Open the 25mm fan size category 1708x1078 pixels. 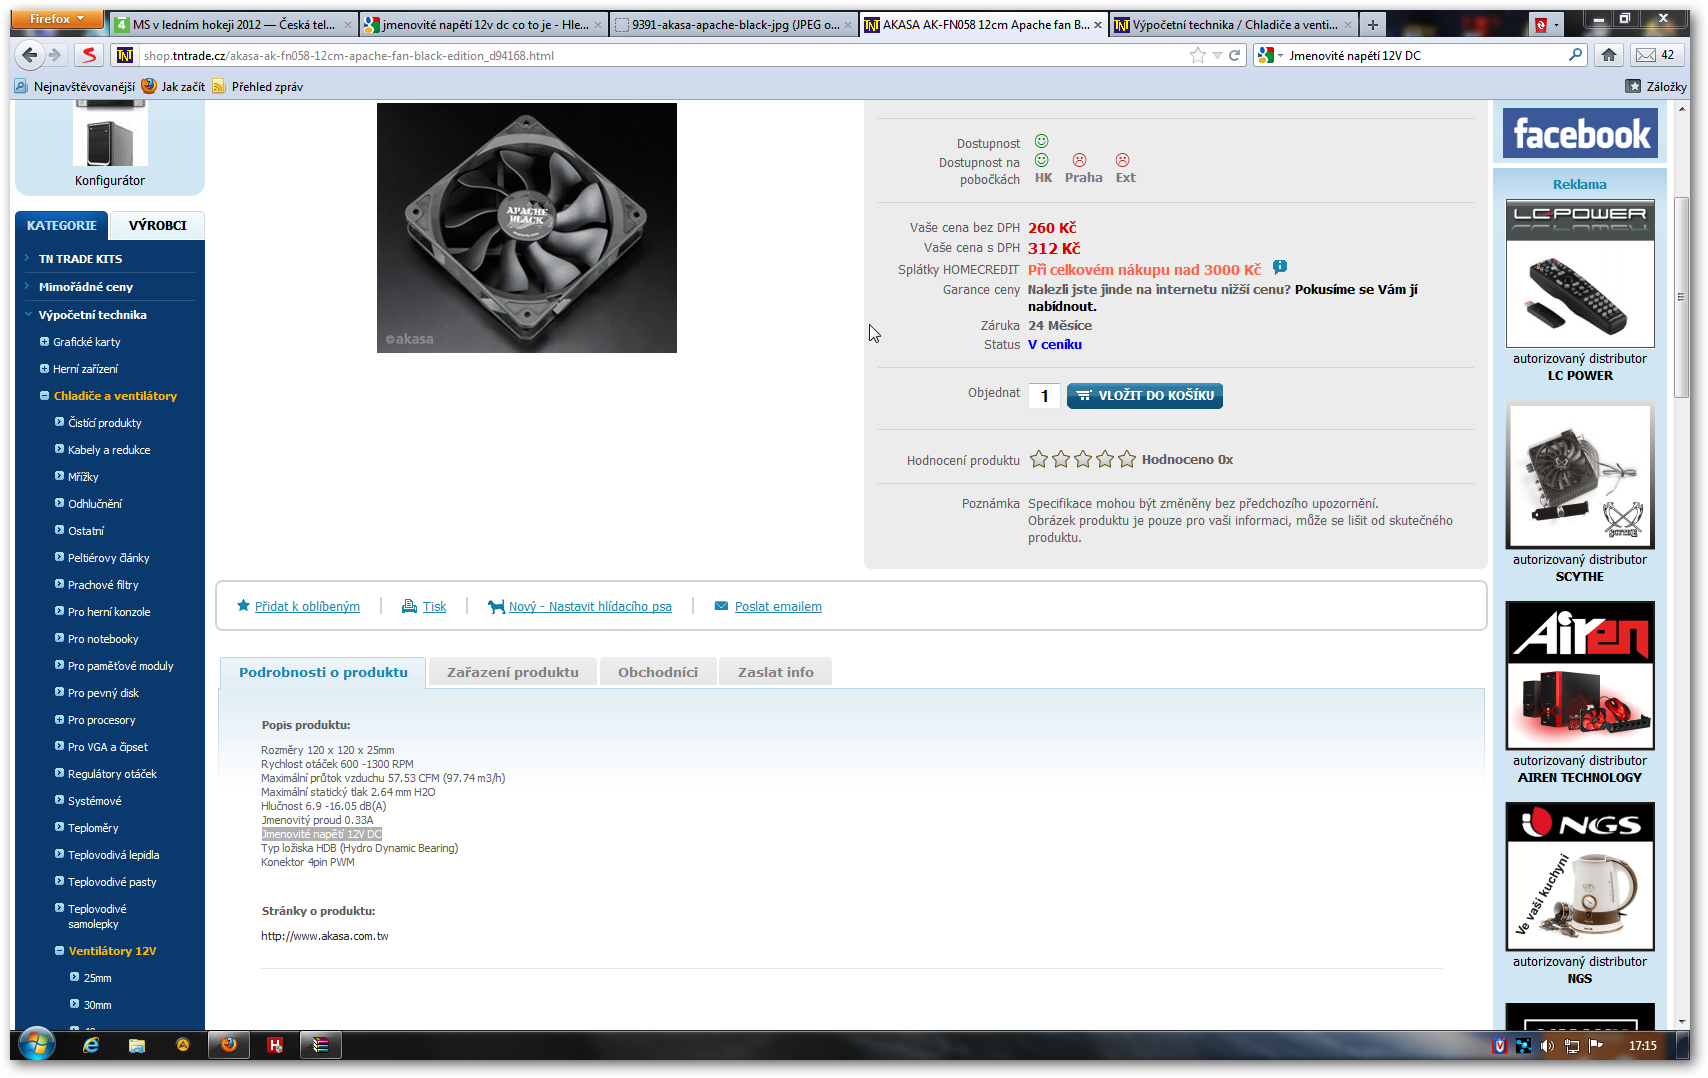tap(98, 978)
